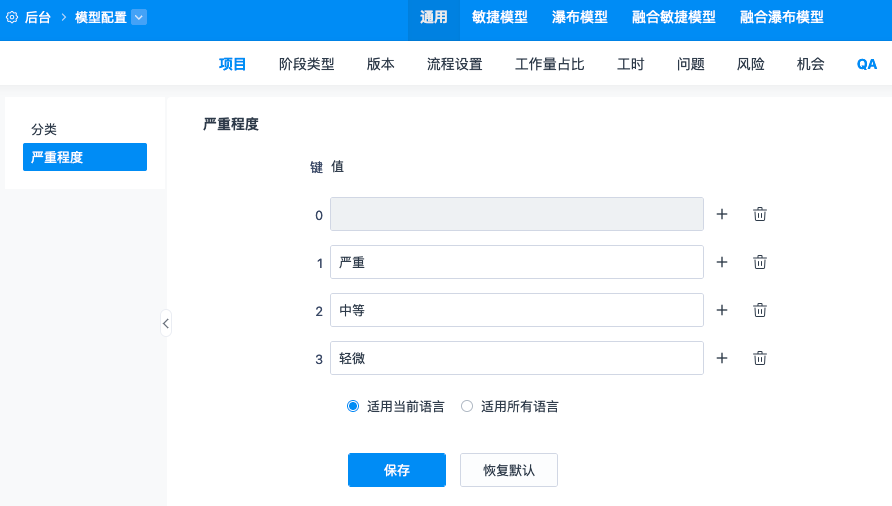Select 分类 in the sidebar
The width and height of the screenshot is (892, 506).
44,130
